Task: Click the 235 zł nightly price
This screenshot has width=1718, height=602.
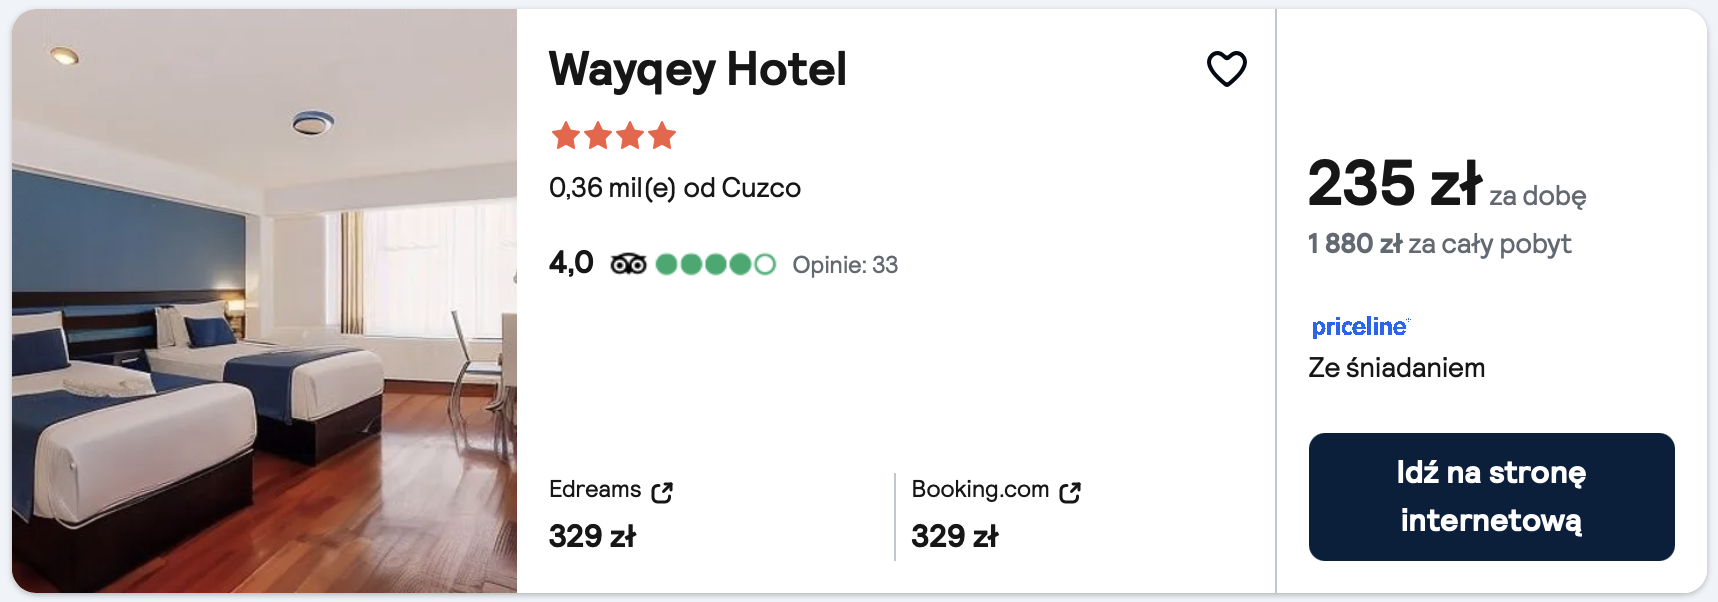Action: tap(1394, 185)
